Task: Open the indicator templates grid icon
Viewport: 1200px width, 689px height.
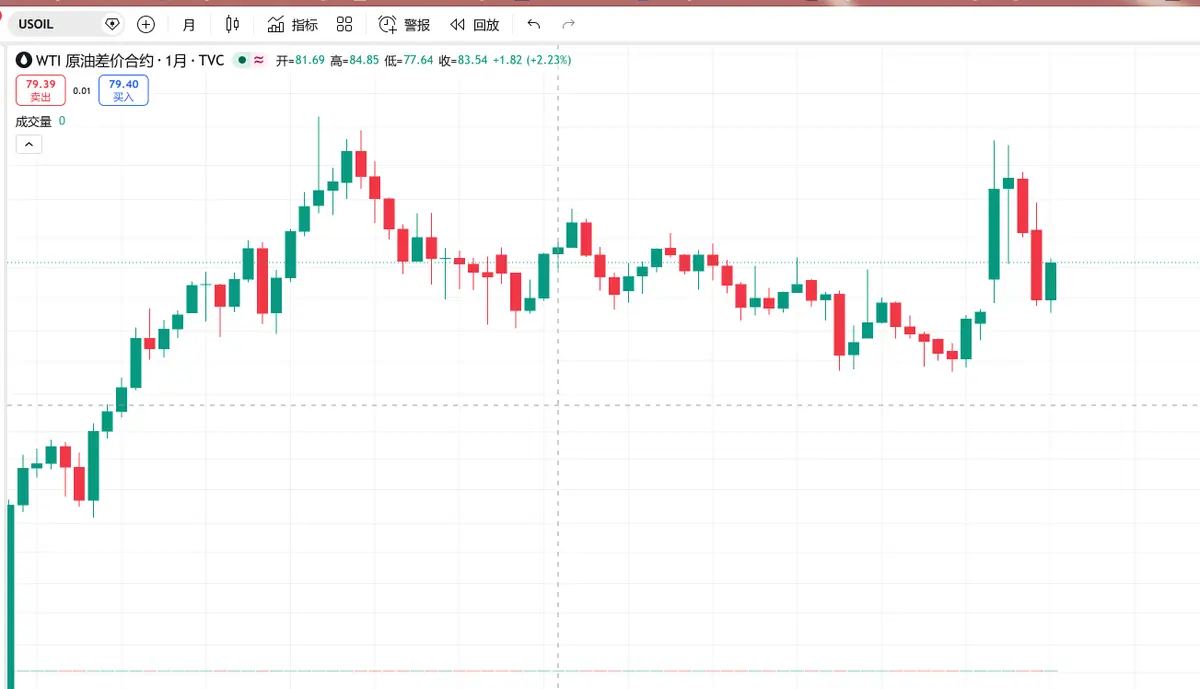Action: coord(345,24)
